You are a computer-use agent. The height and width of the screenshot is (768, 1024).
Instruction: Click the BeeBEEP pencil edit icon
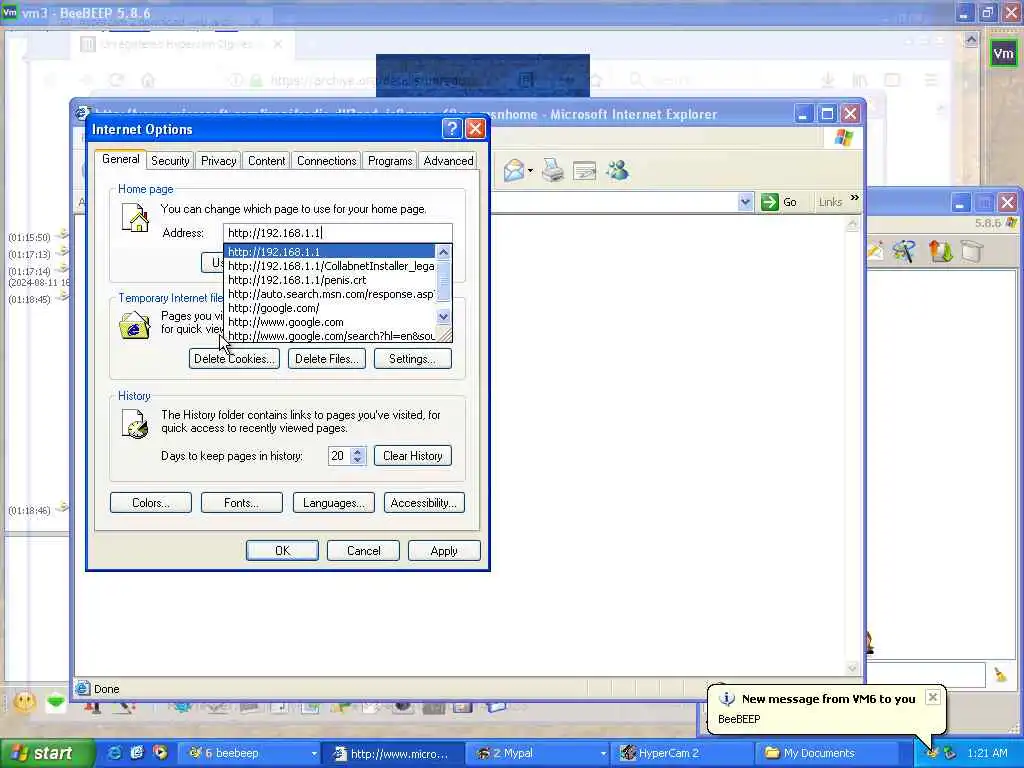875,251
